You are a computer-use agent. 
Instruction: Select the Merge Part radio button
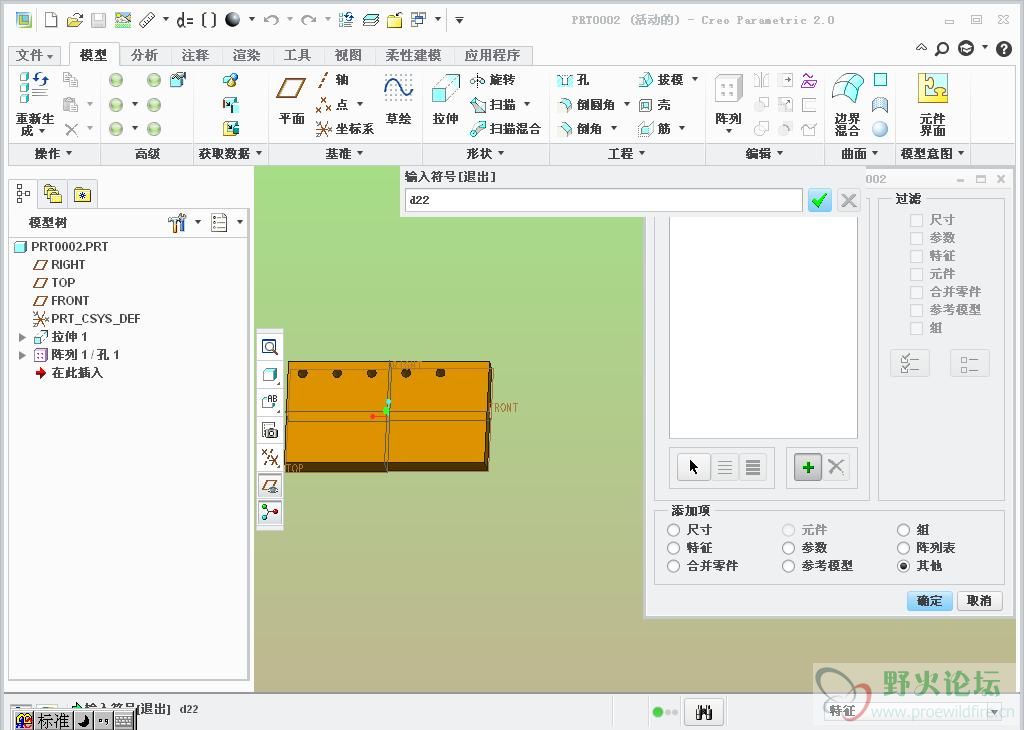673,566
